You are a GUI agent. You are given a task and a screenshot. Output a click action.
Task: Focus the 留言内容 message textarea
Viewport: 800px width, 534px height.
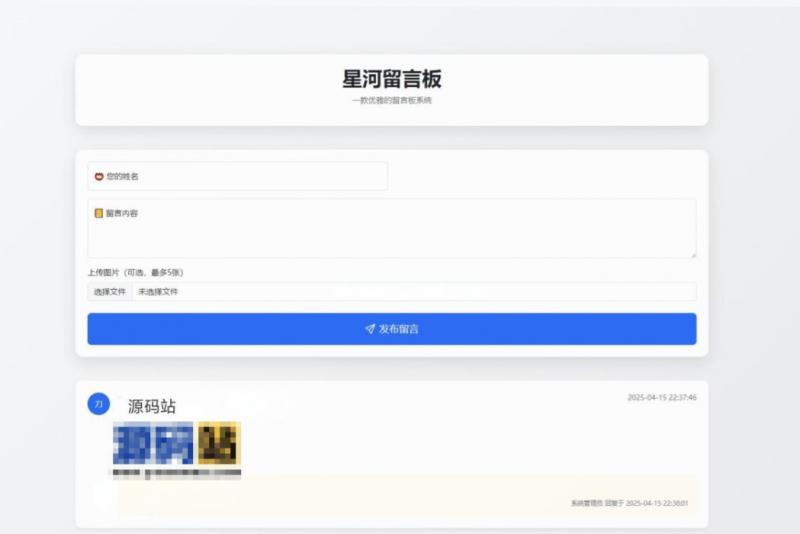pos(392,230)
